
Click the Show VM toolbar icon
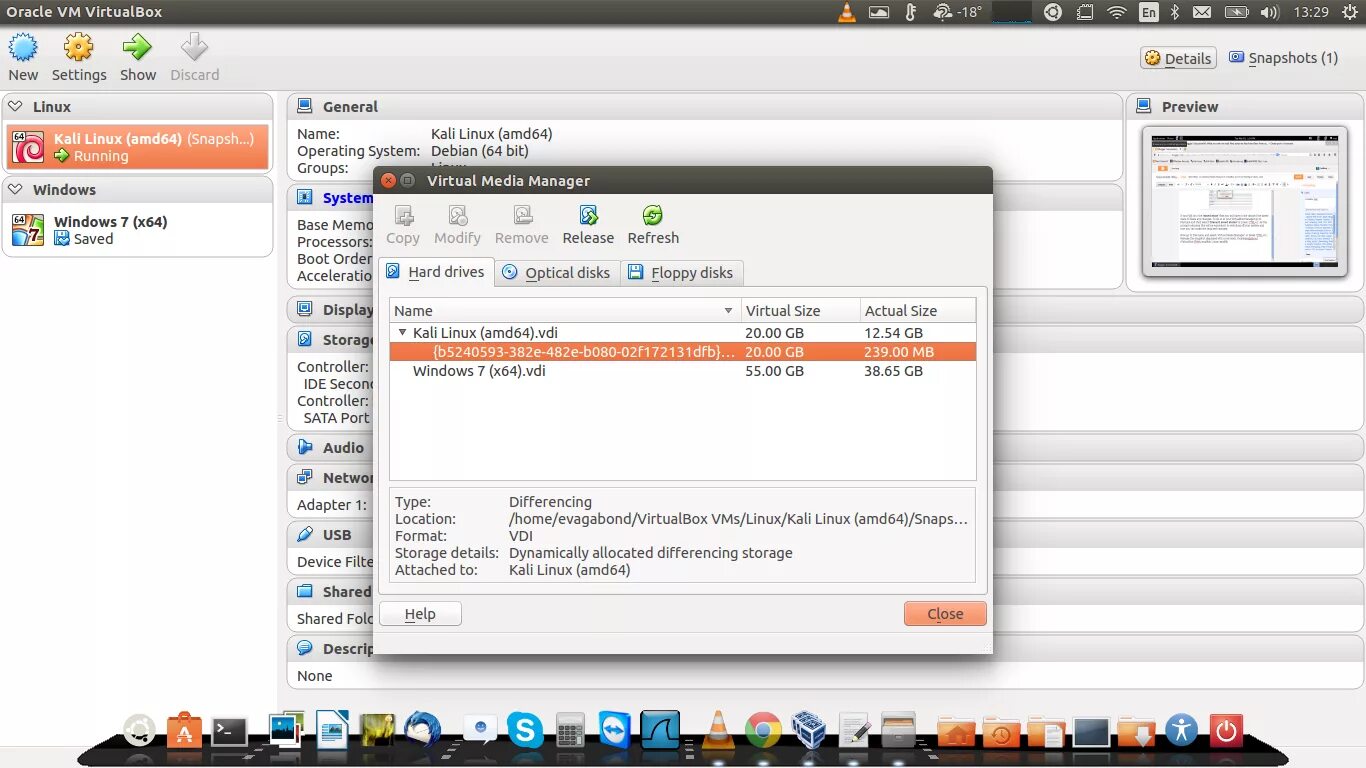(138, 57)
